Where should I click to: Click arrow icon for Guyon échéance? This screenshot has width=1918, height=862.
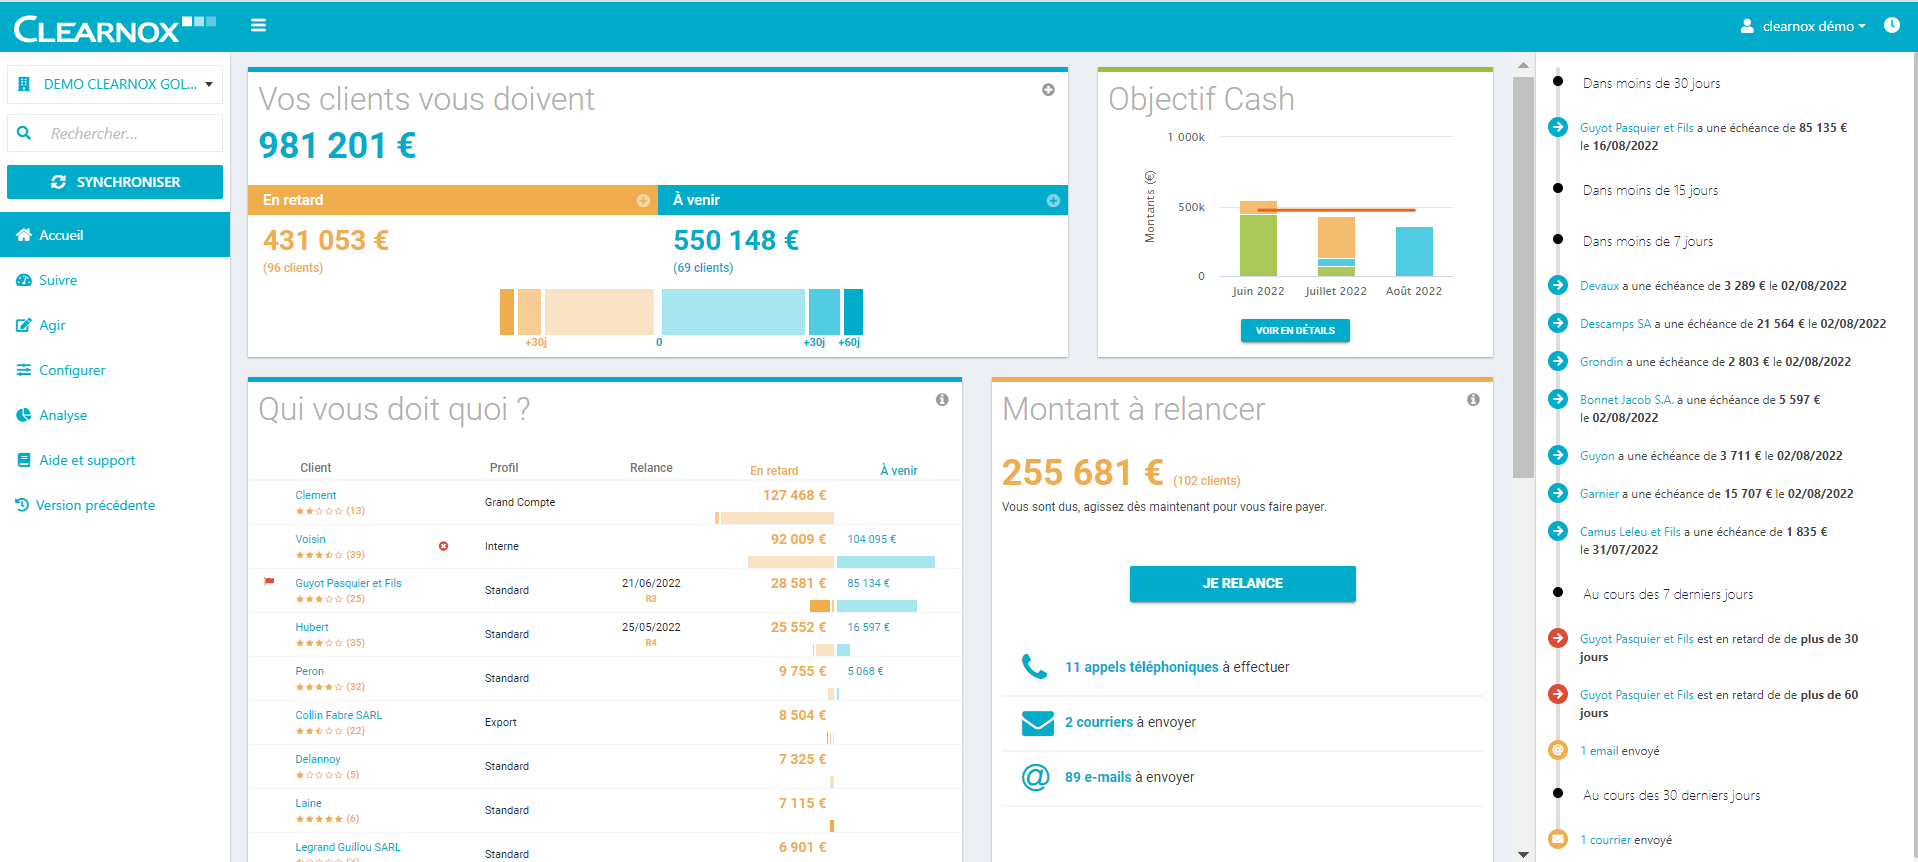(1557, 455)
